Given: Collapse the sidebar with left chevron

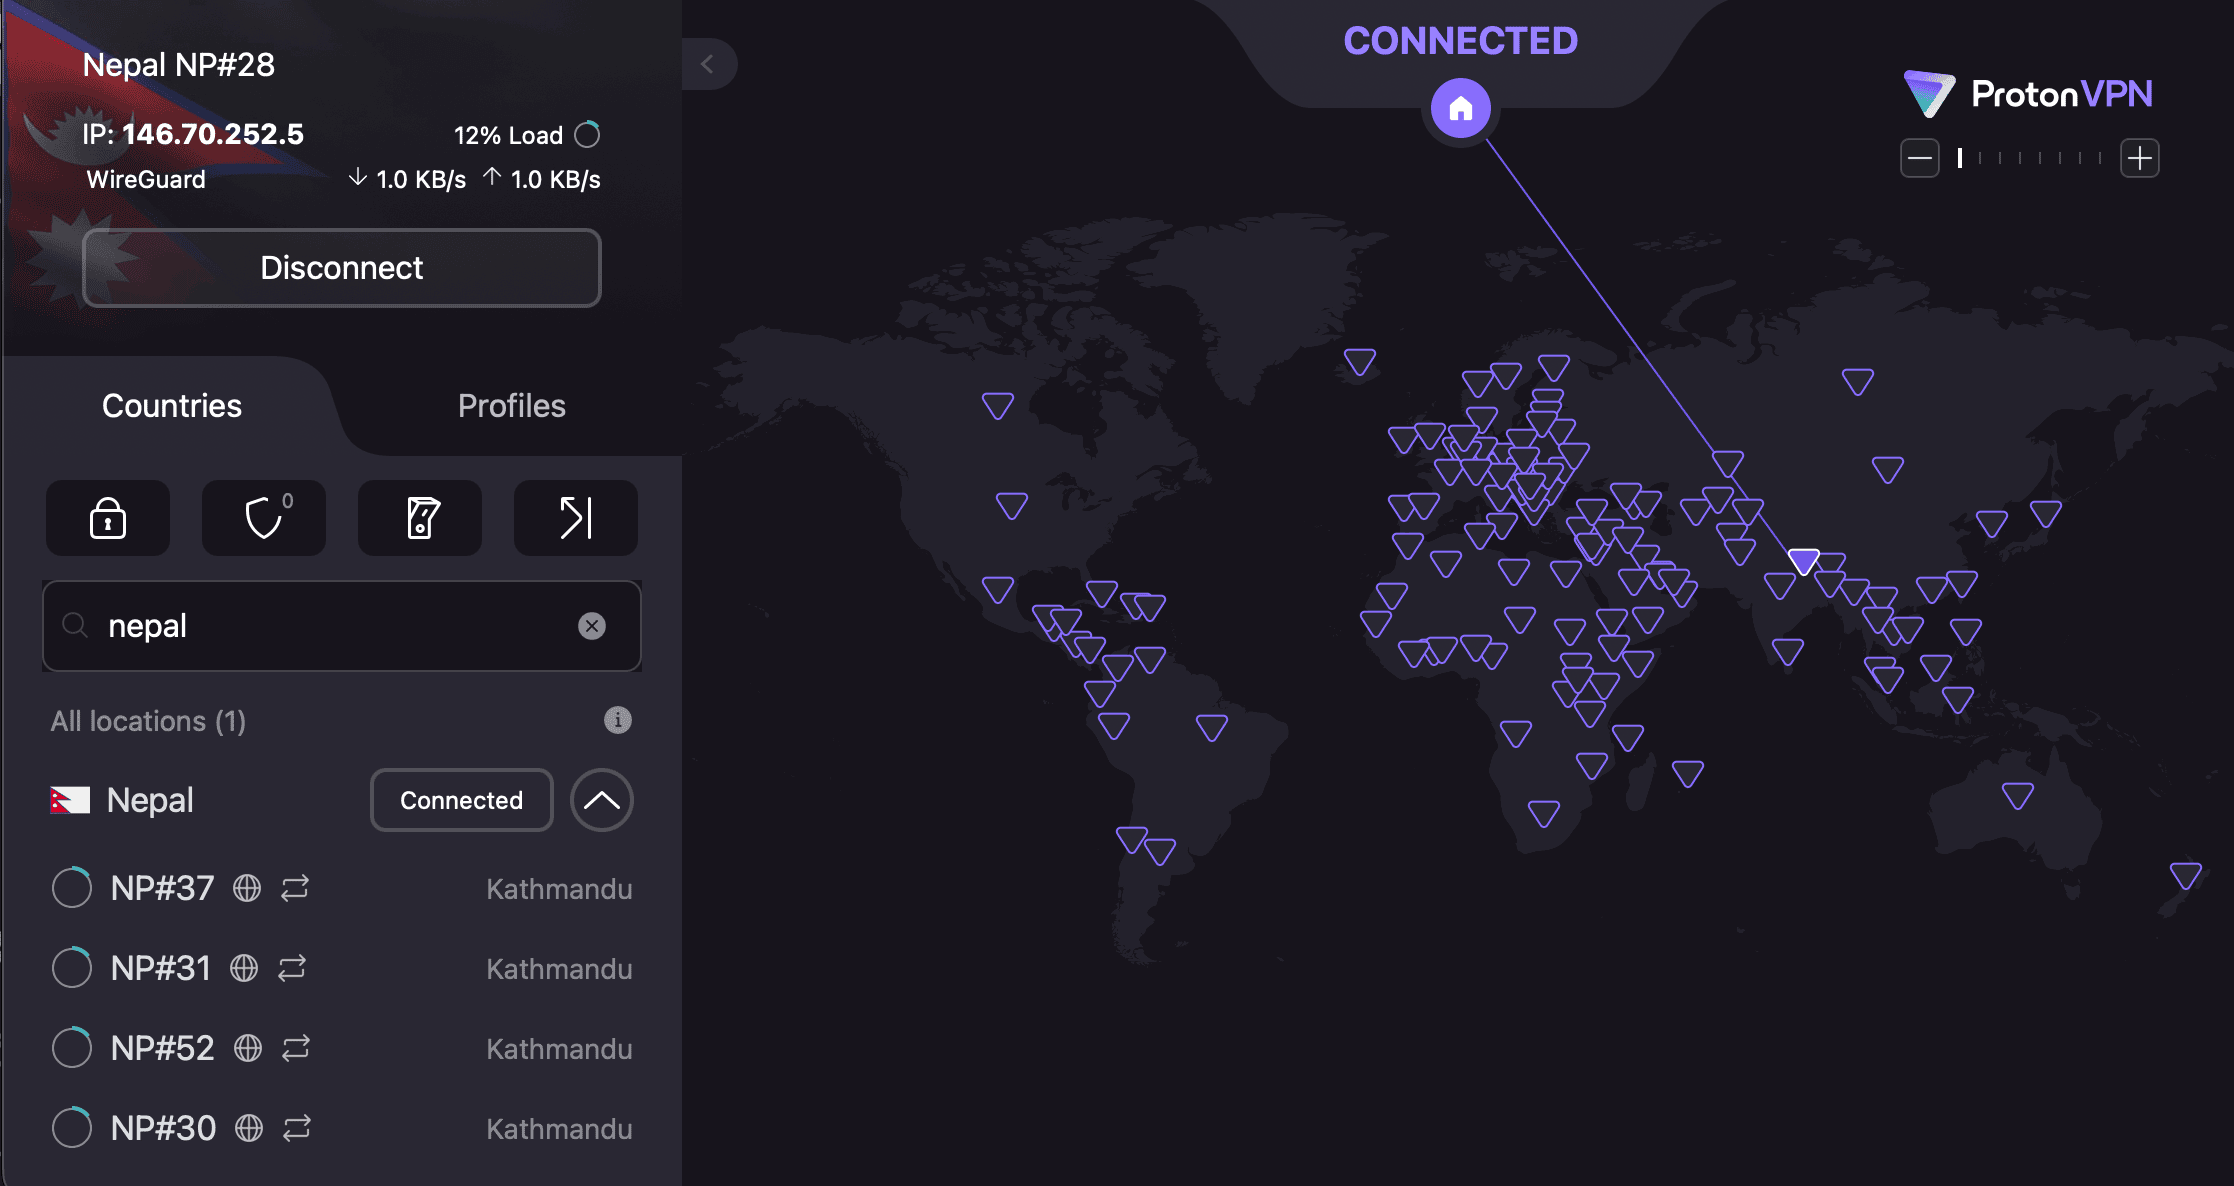Looking at the screenshot, I should coord(708,64).
